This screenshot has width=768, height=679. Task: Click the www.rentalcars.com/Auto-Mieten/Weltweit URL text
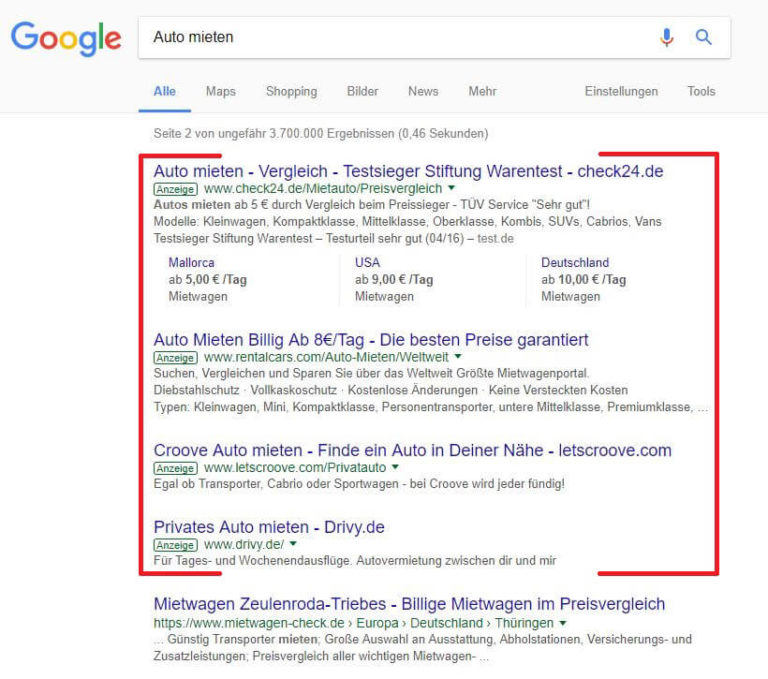click(x=326, y=357)
